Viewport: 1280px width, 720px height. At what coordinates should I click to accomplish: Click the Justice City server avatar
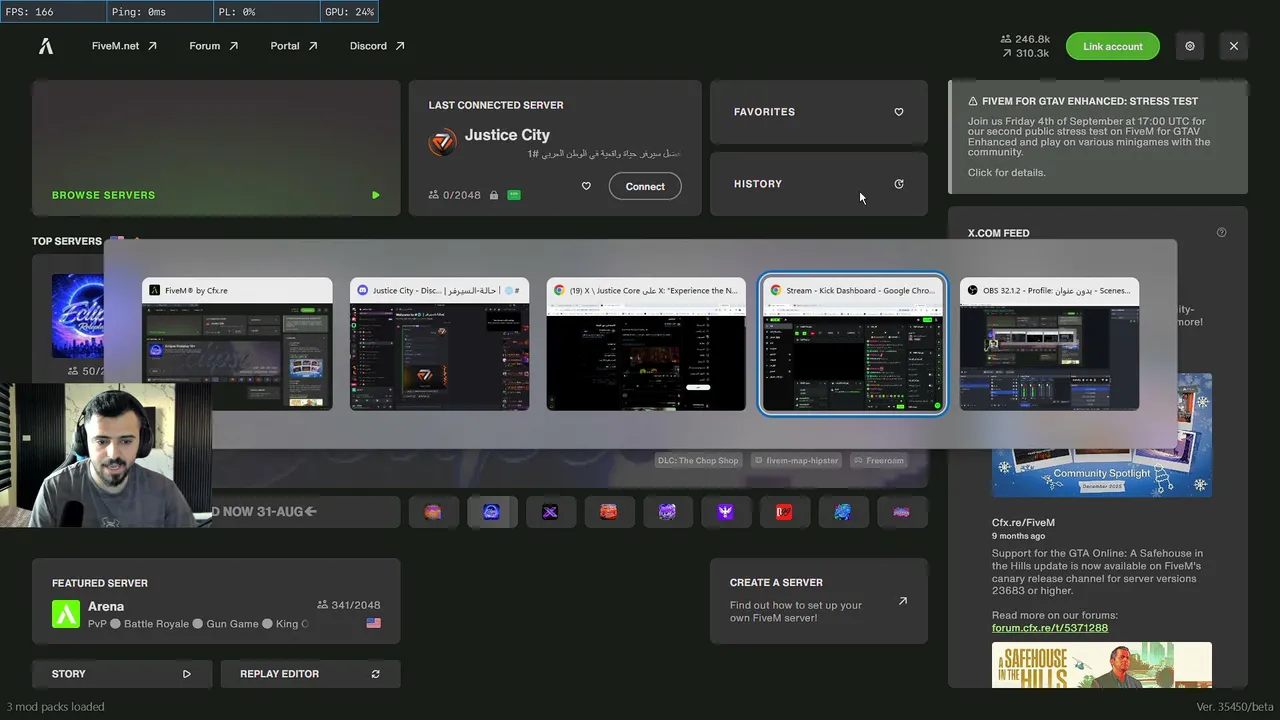click(x=442, y=142)
